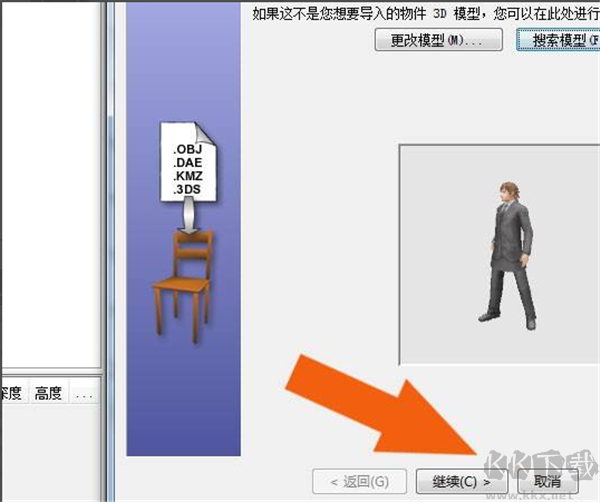Sort by the 深度 column header

click(x=12, y=393)
